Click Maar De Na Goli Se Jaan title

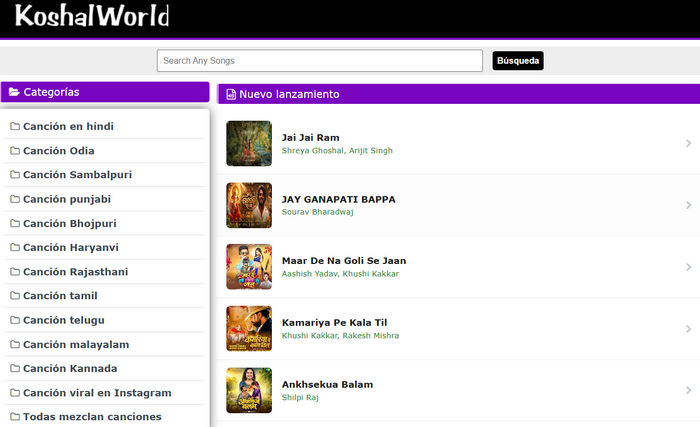344,261
